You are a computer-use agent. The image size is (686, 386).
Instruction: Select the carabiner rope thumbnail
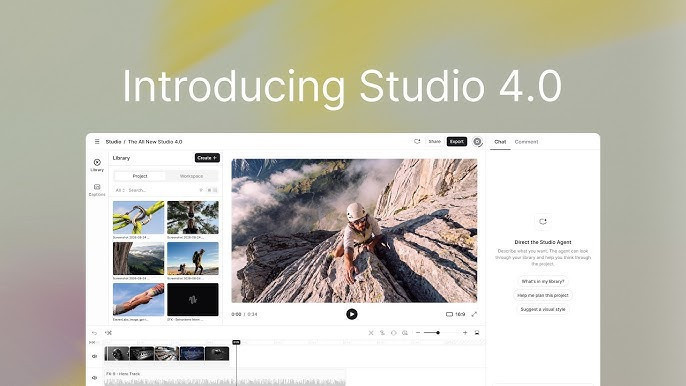139,218
